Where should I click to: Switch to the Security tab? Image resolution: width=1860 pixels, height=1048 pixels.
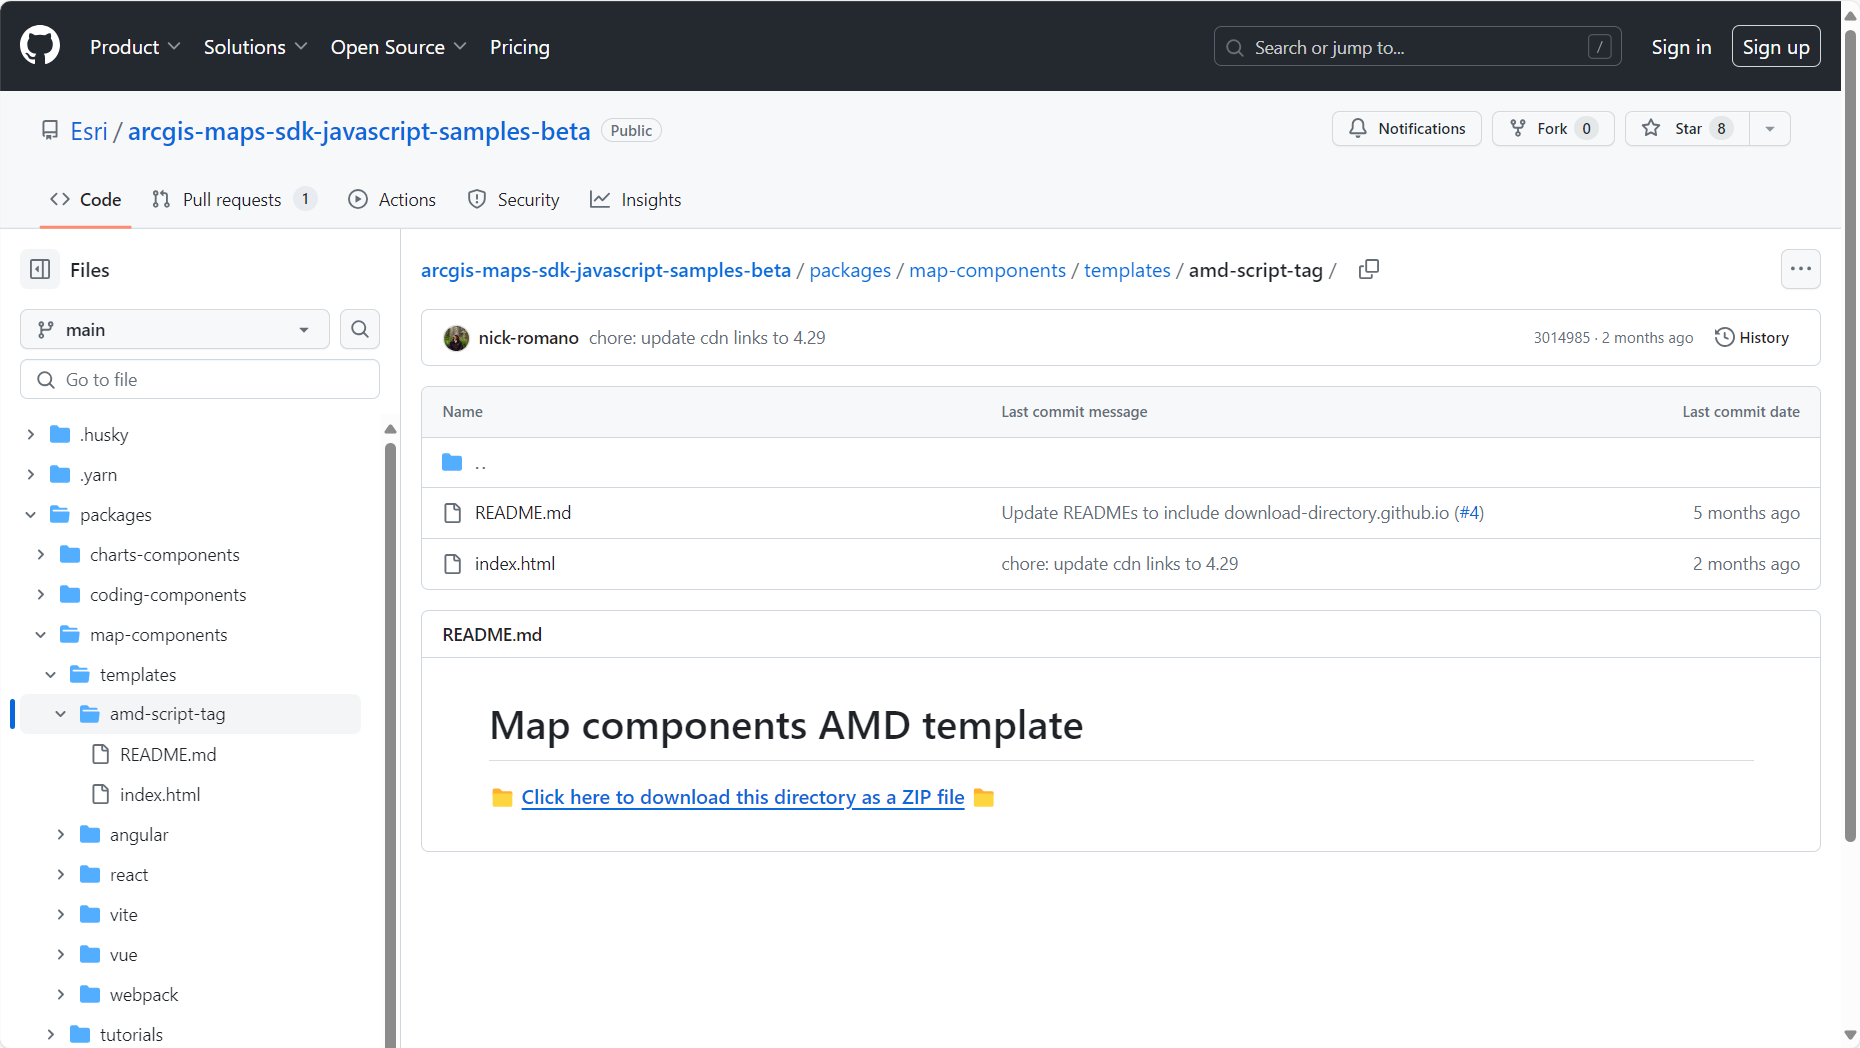[x=514, y=199]
